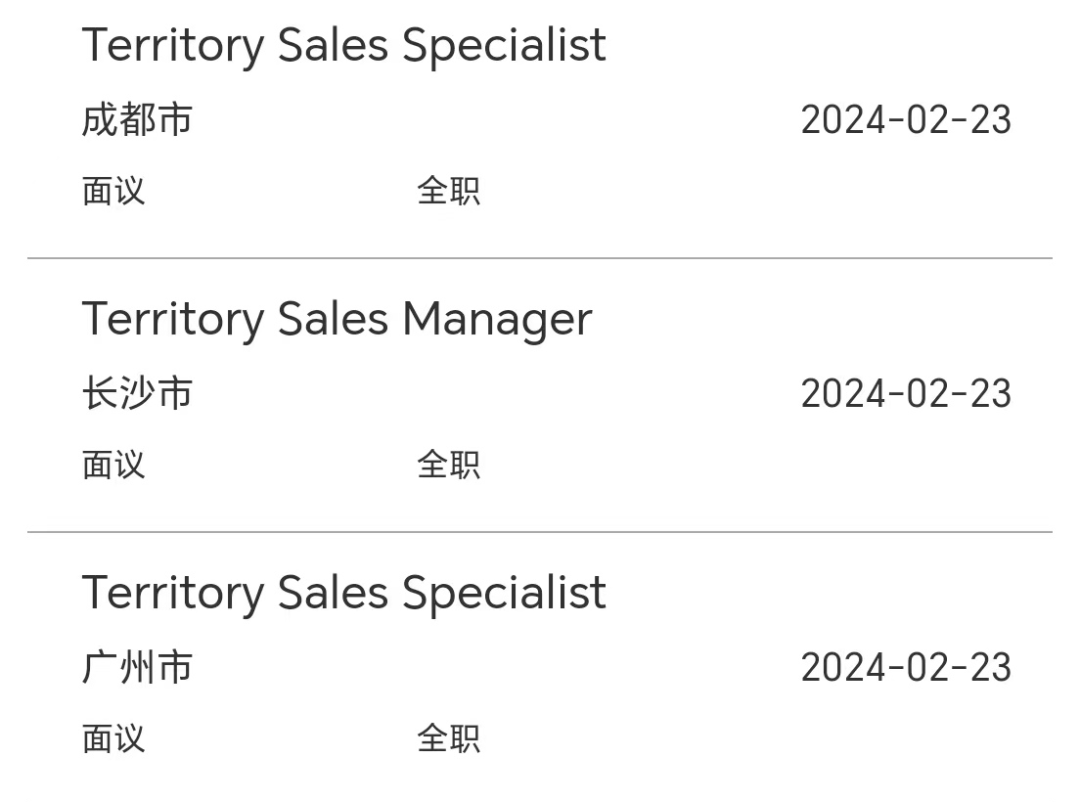The height and width of the screenshot is (802, 1080).
Task: Click the word Manager in second job title
Action: point(497,320)
